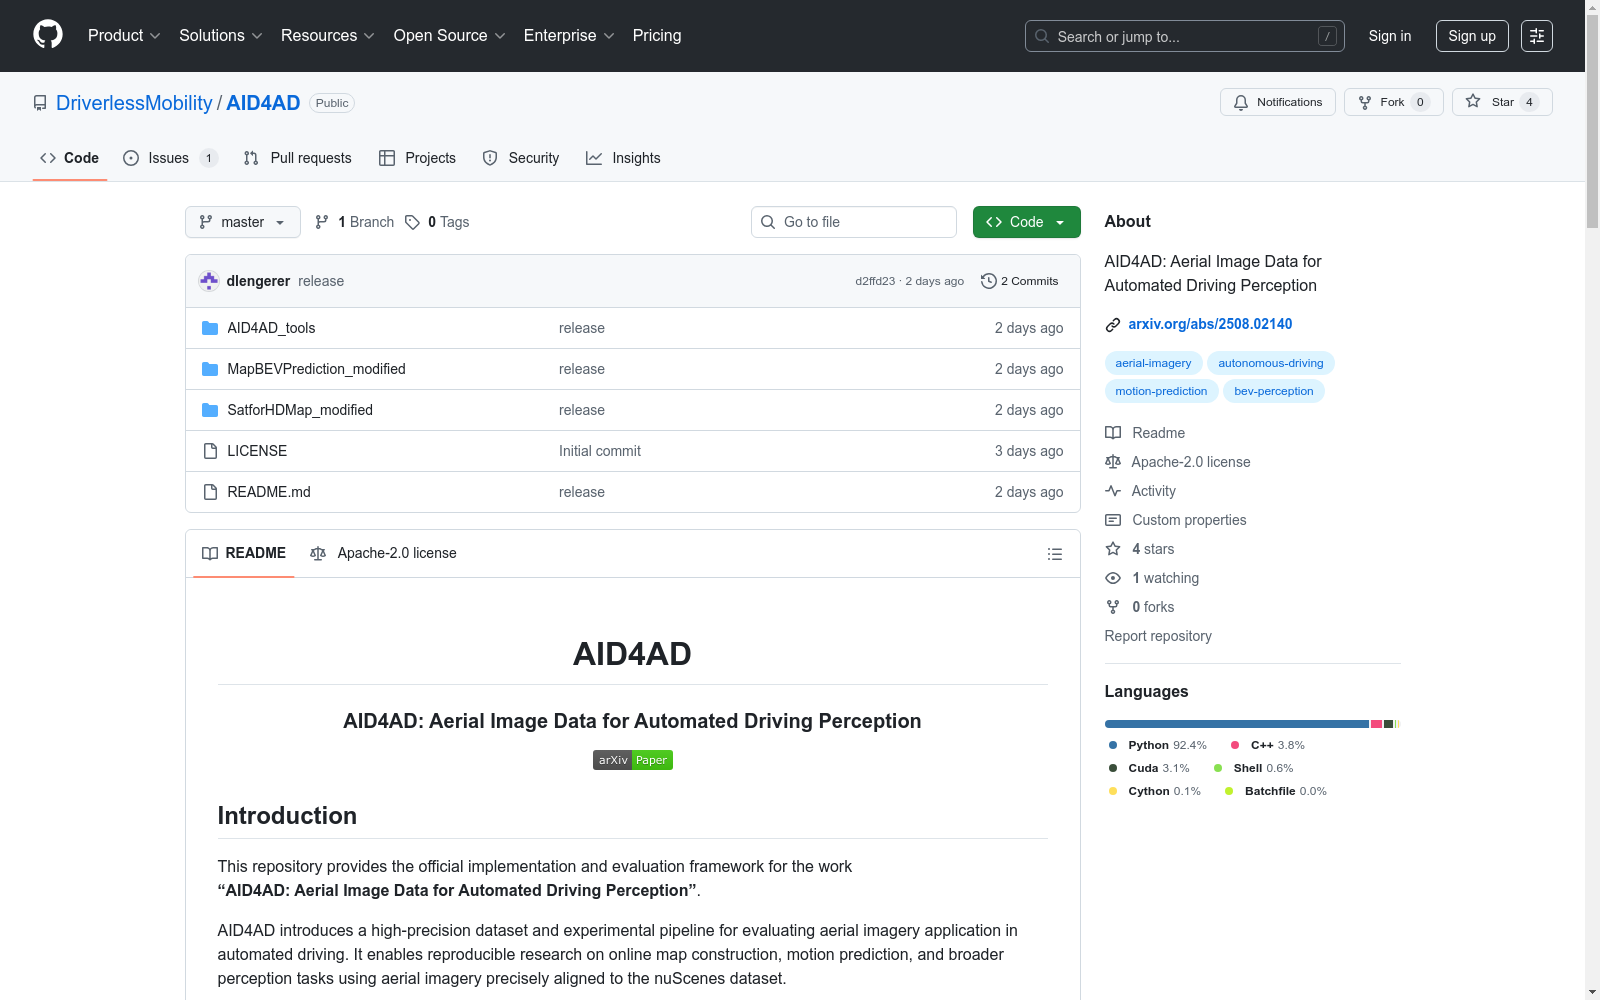The image size is (1600, 1000).
Task: Click the Search or jump to field
Action: 1185,36
